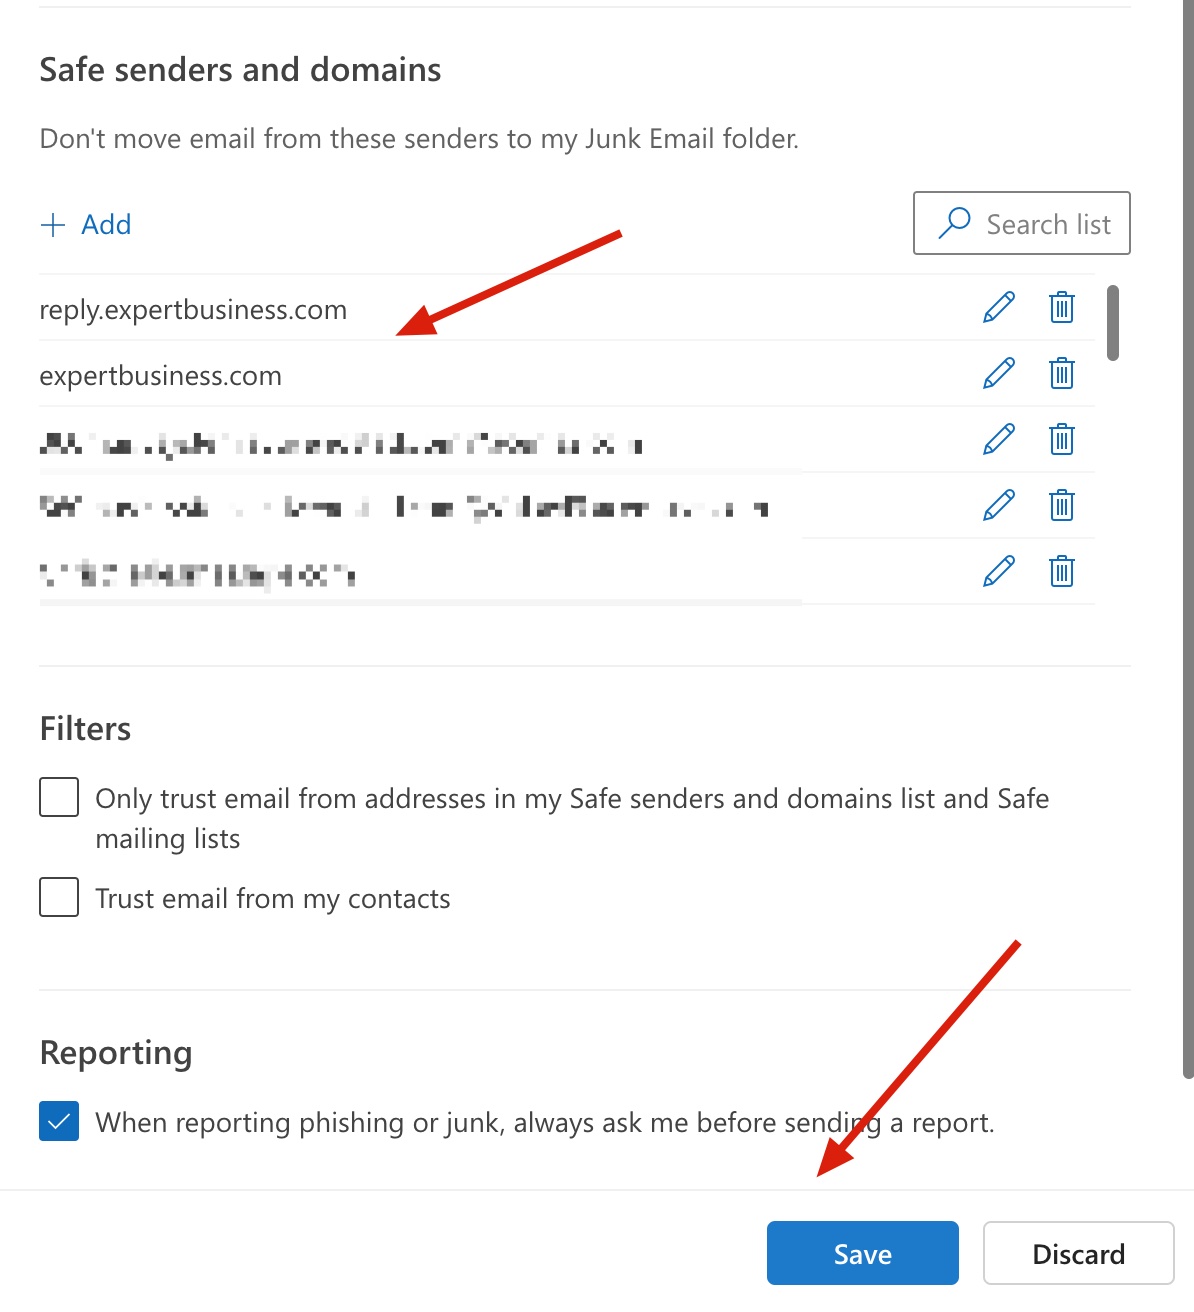Discard the settings changes
The height and width of the screenshot is (1312, 1194).
coord(1078,1253)
